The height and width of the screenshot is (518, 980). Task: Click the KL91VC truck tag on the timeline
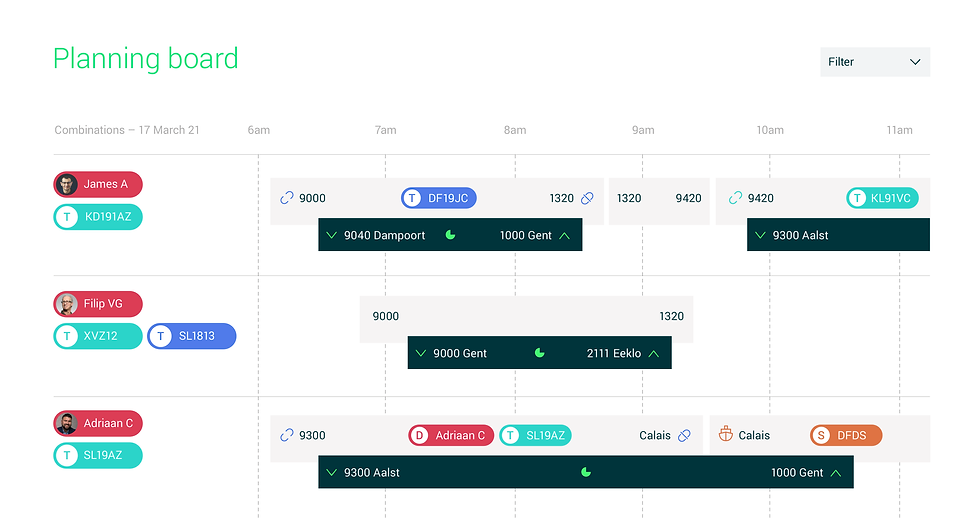882,198
